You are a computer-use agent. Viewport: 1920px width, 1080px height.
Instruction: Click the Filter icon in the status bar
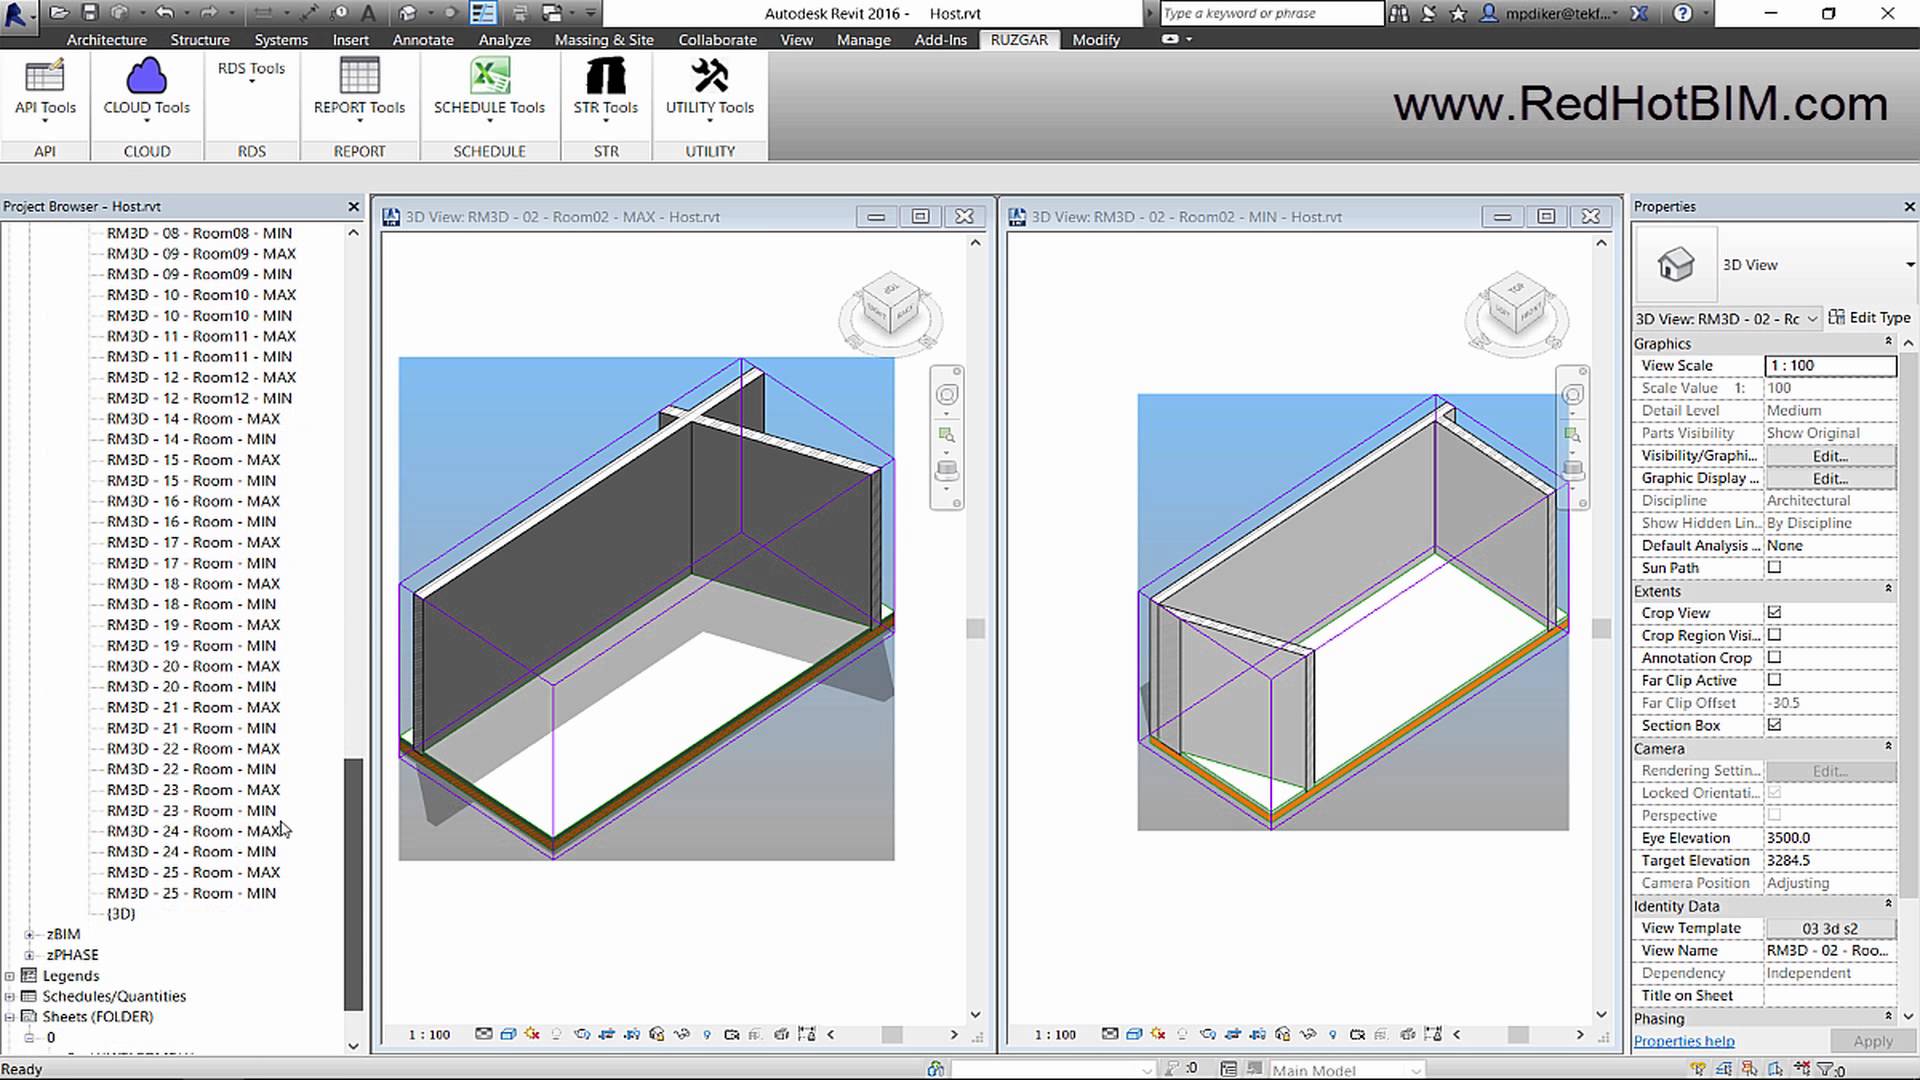click(x=1827, y=1069)
